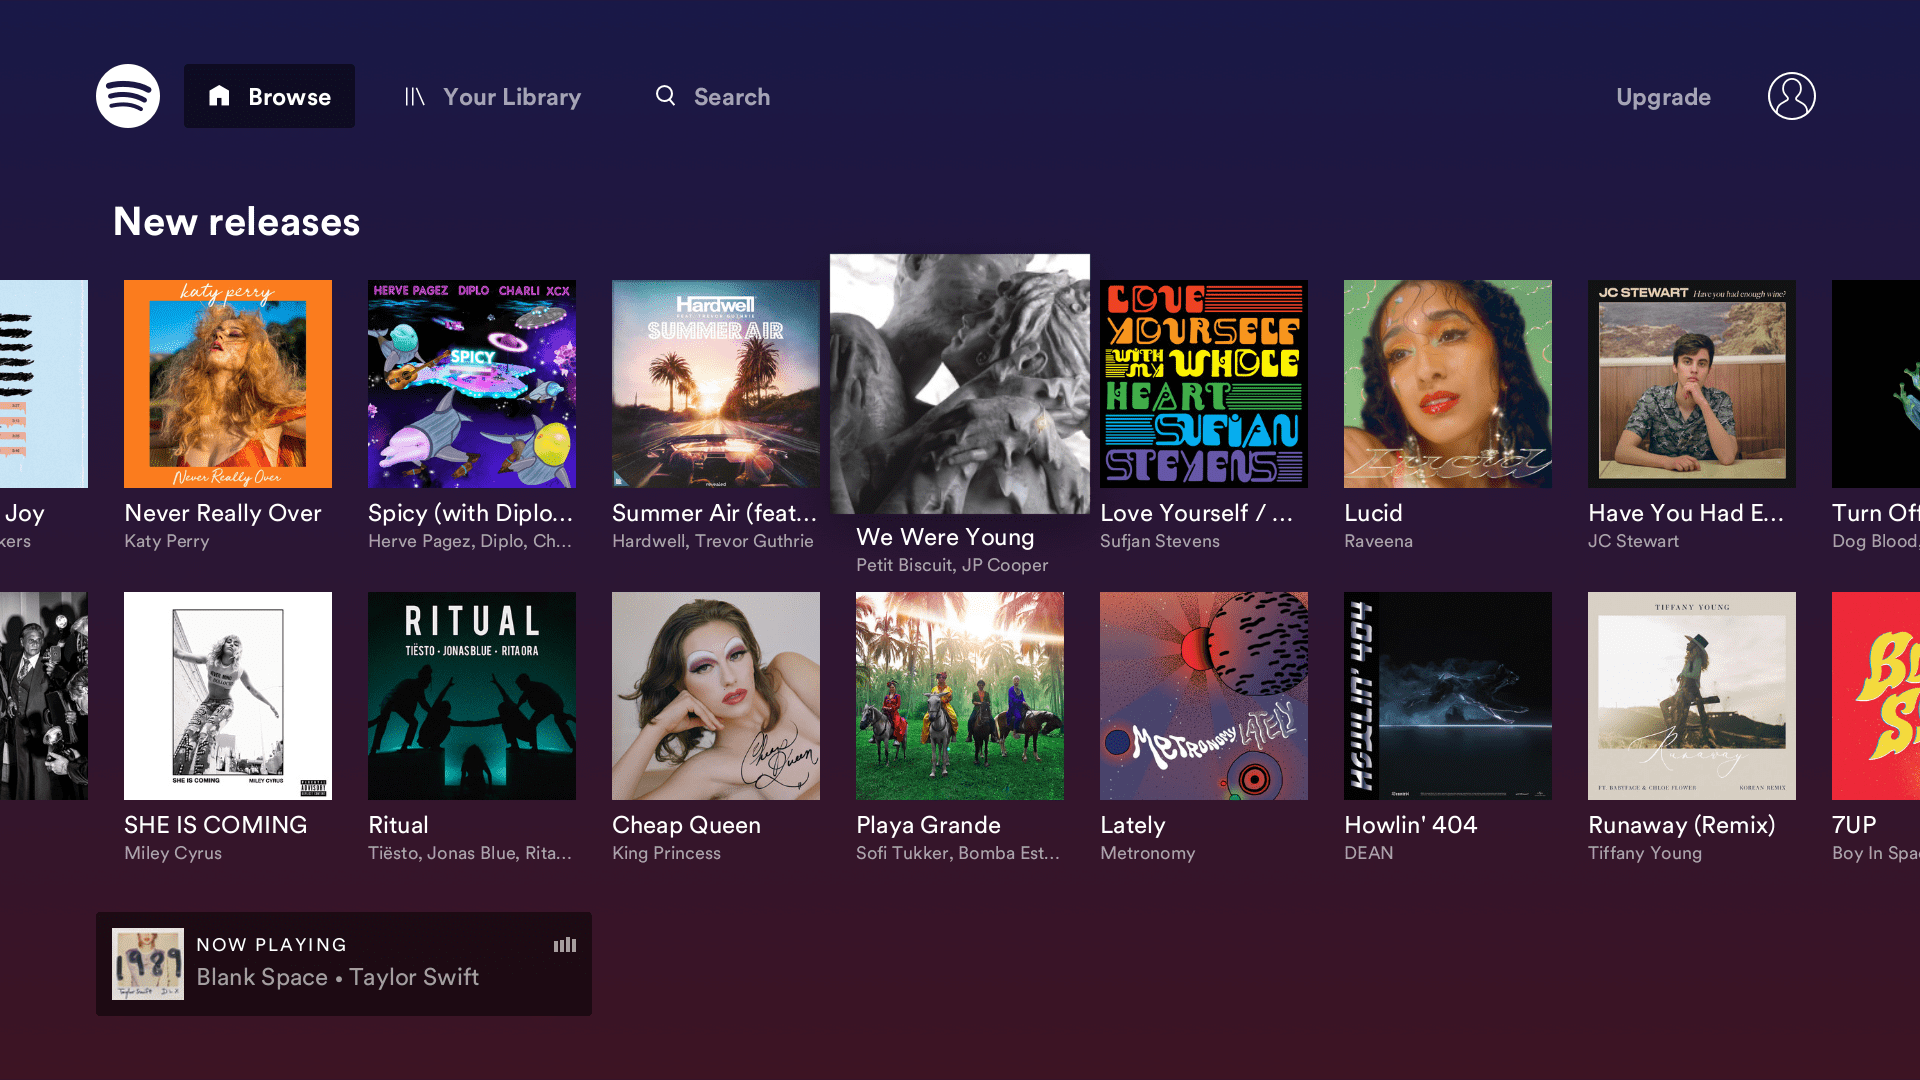Image resolution: width=1920 pixels, height=1080 pixels.
Task: Click the 'Ritual' title text
Action: pos(398,825)
